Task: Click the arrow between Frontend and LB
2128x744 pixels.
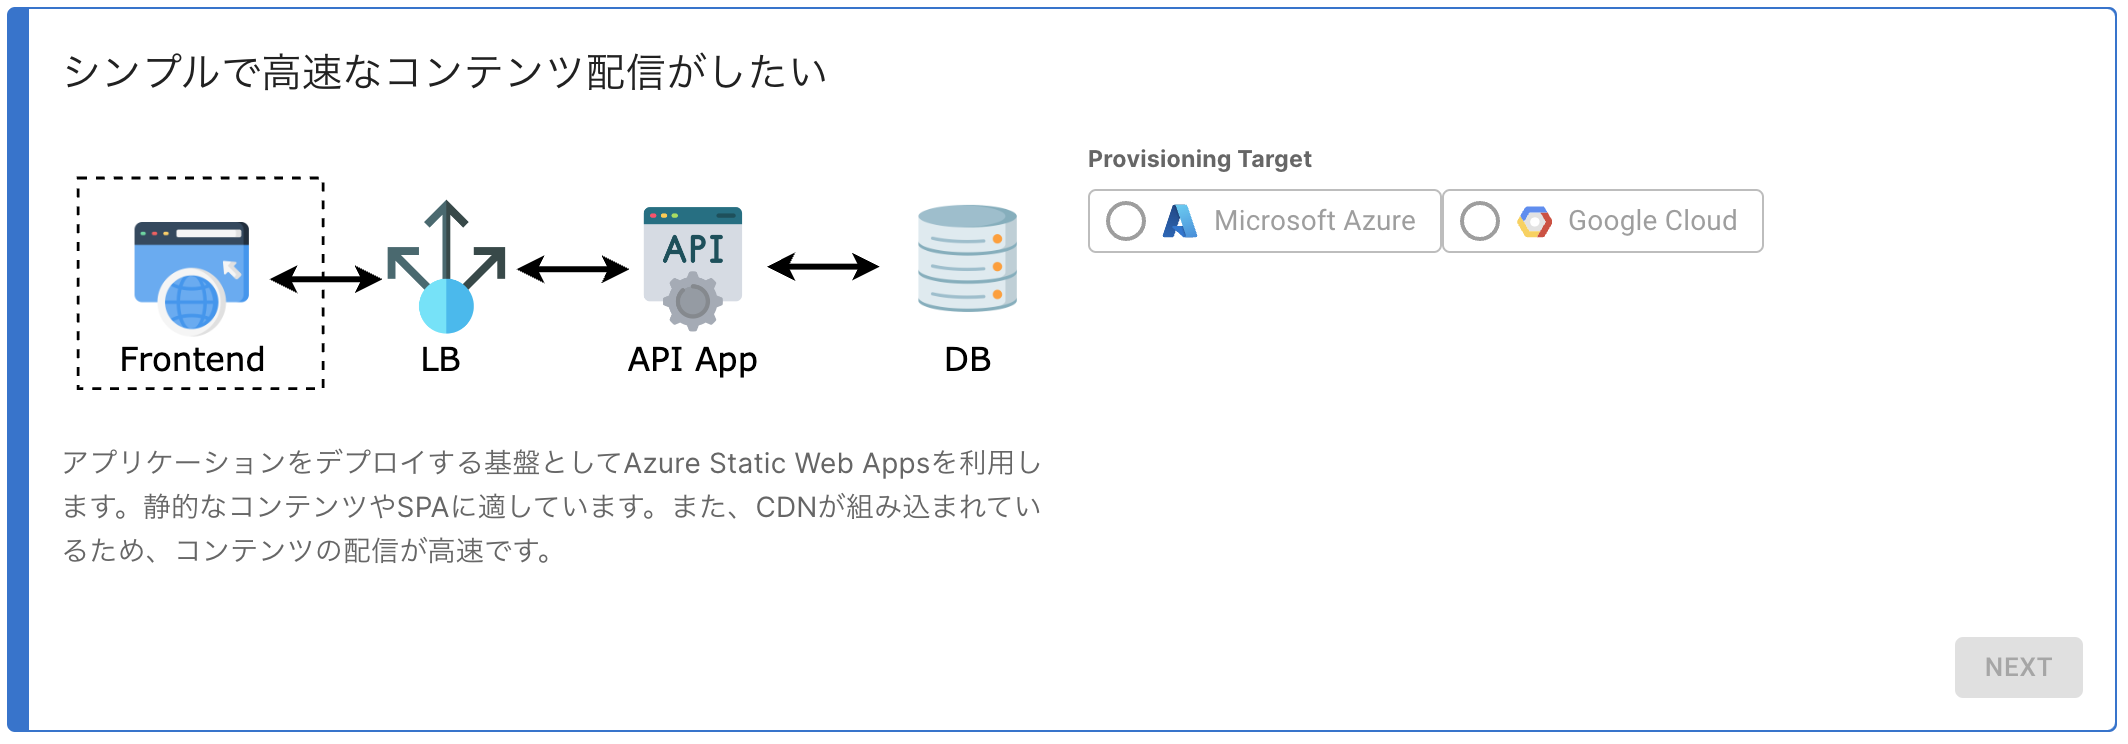Action: coord(326,278)
